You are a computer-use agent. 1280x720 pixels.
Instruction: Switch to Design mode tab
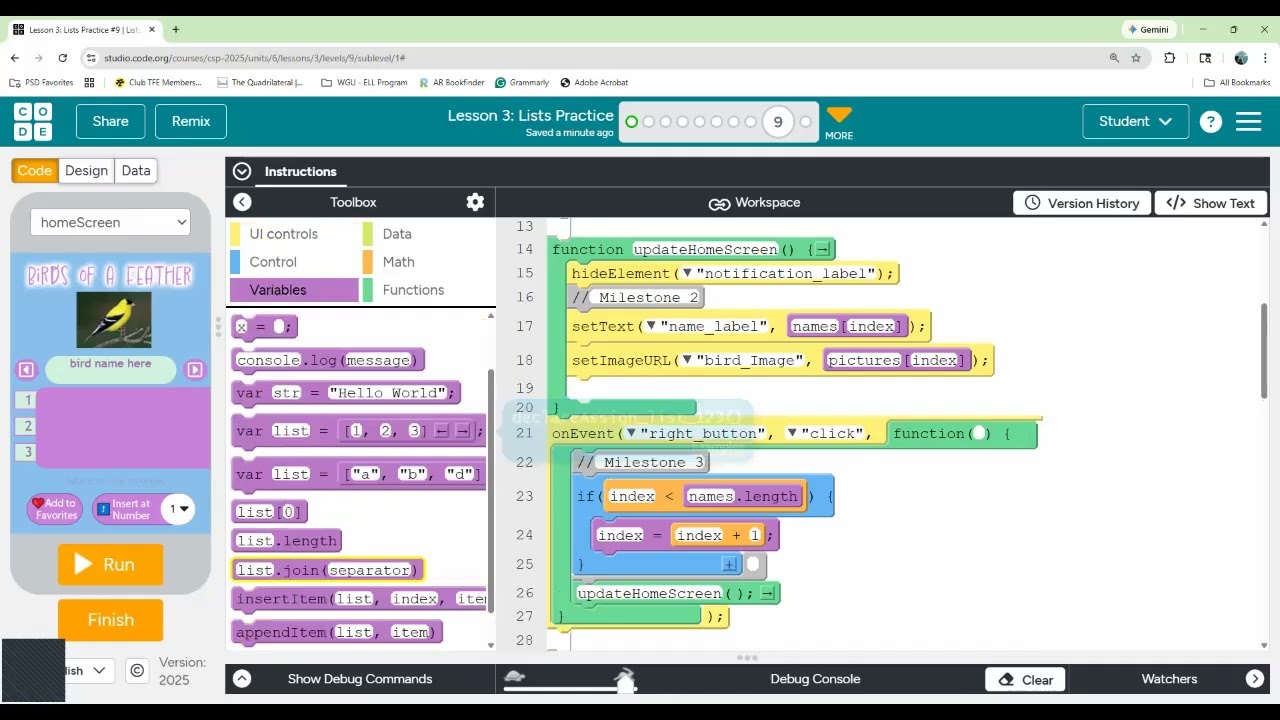[x=86, y=170]
